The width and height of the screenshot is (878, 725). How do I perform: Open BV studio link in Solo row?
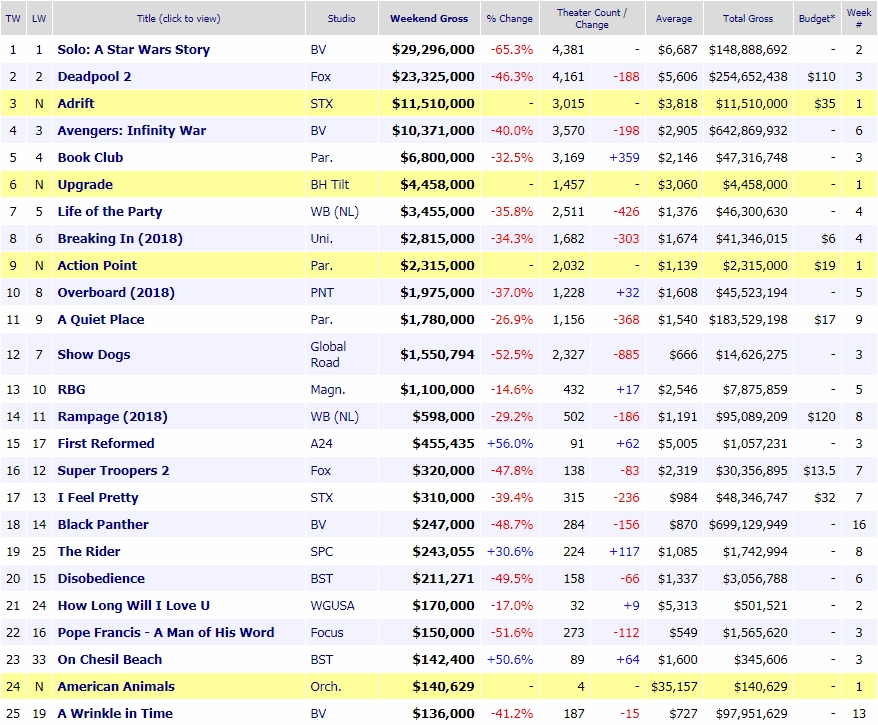tap(318, 49)
